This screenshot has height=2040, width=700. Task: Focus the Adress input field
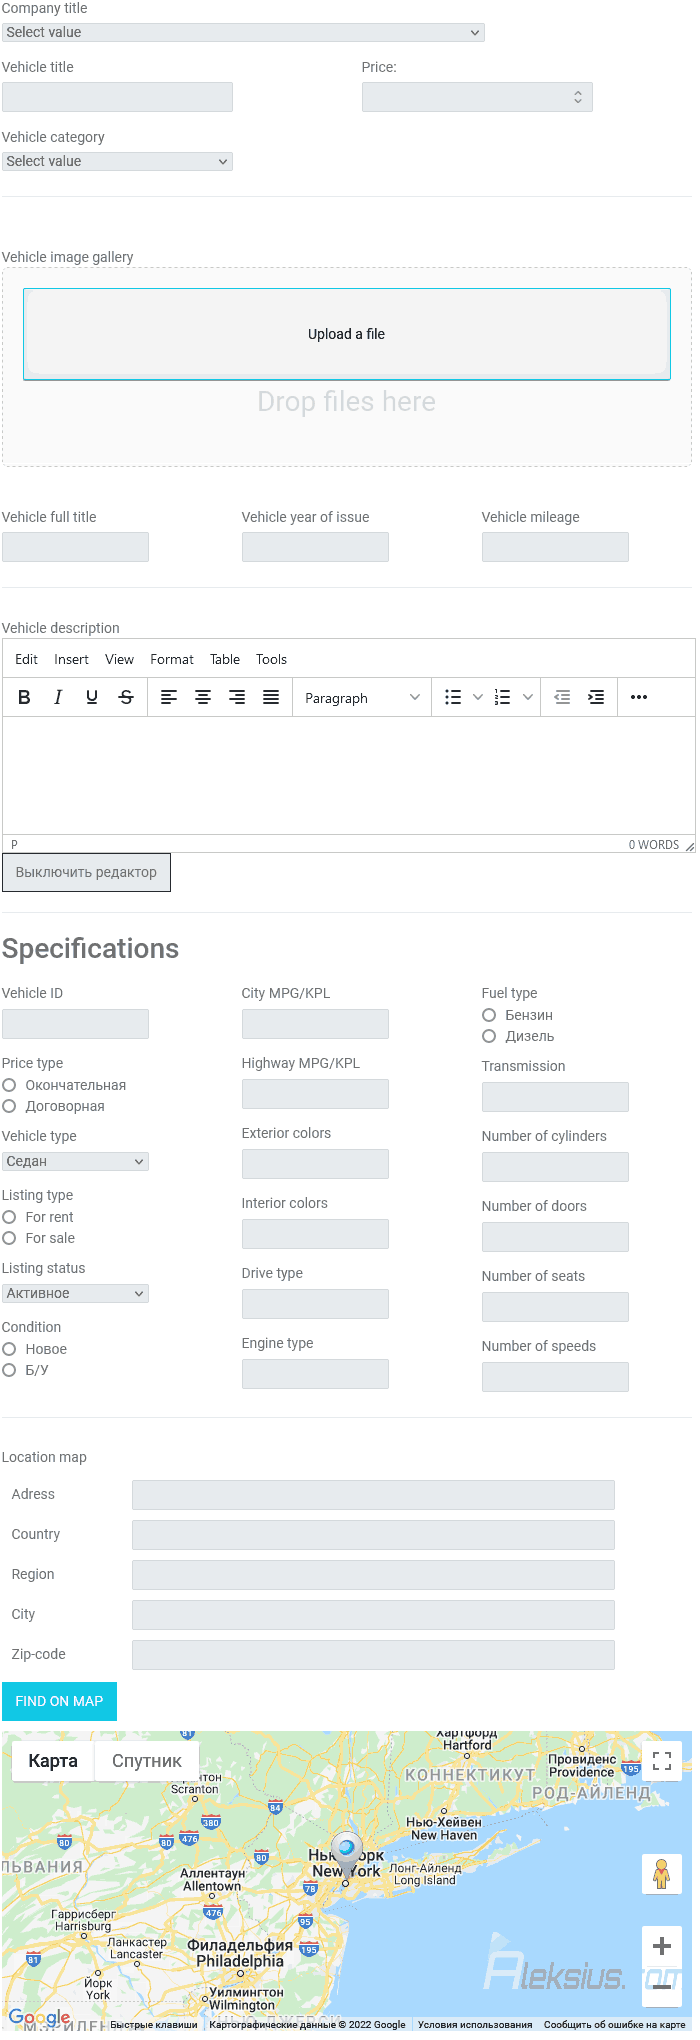[373, 1495]
